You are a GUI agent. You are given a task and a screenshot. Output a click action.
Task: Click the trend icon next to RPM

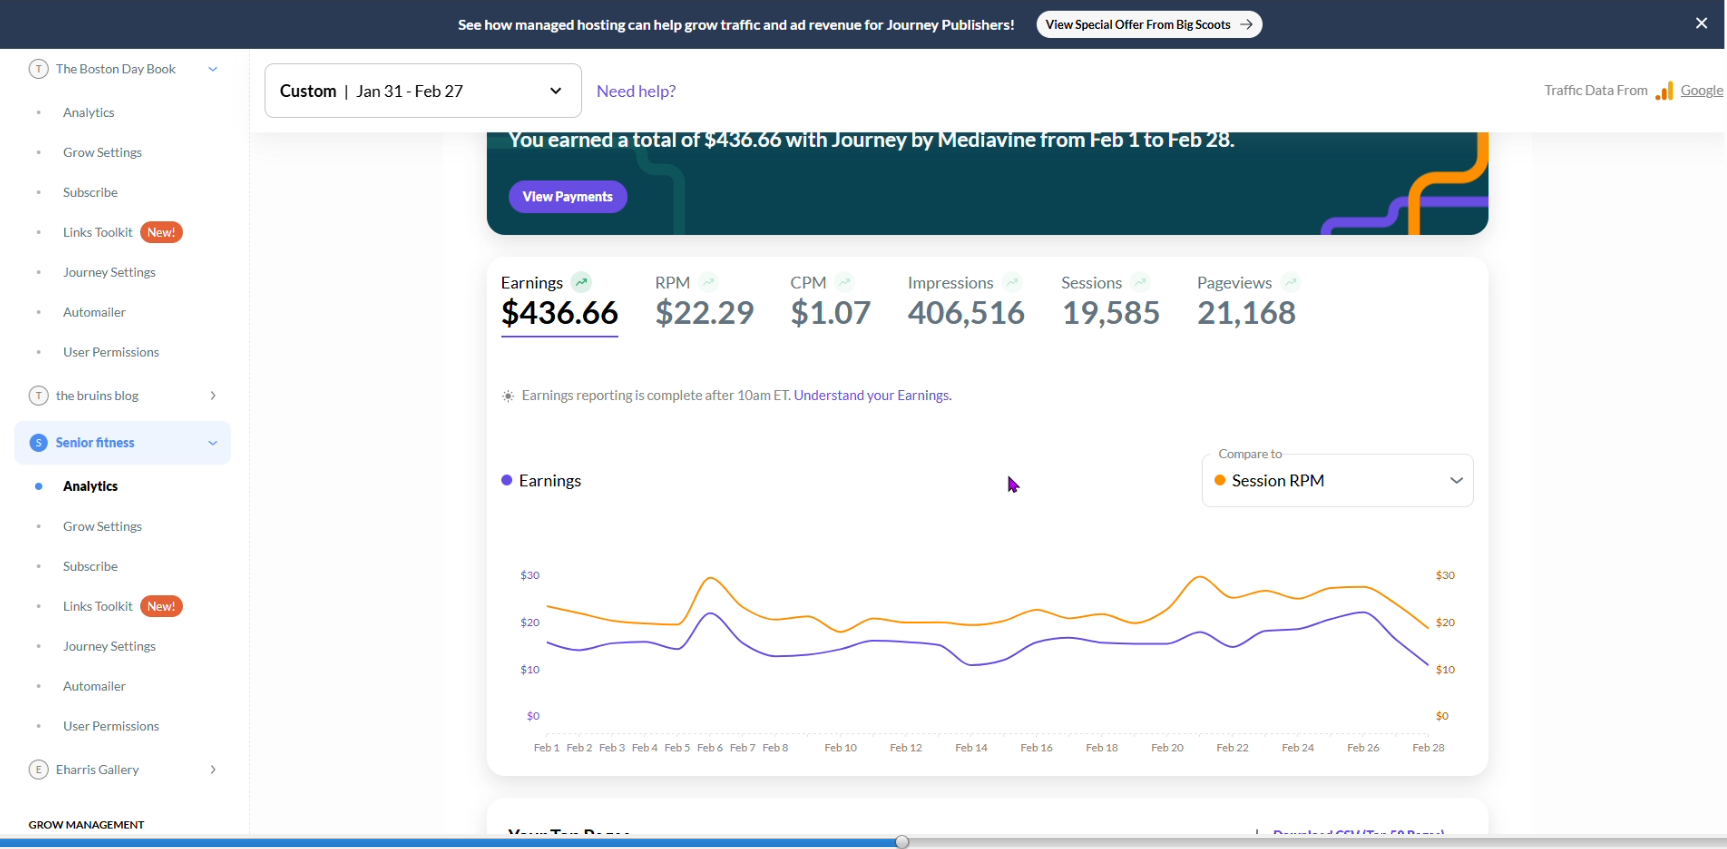(x=708, y=282)
